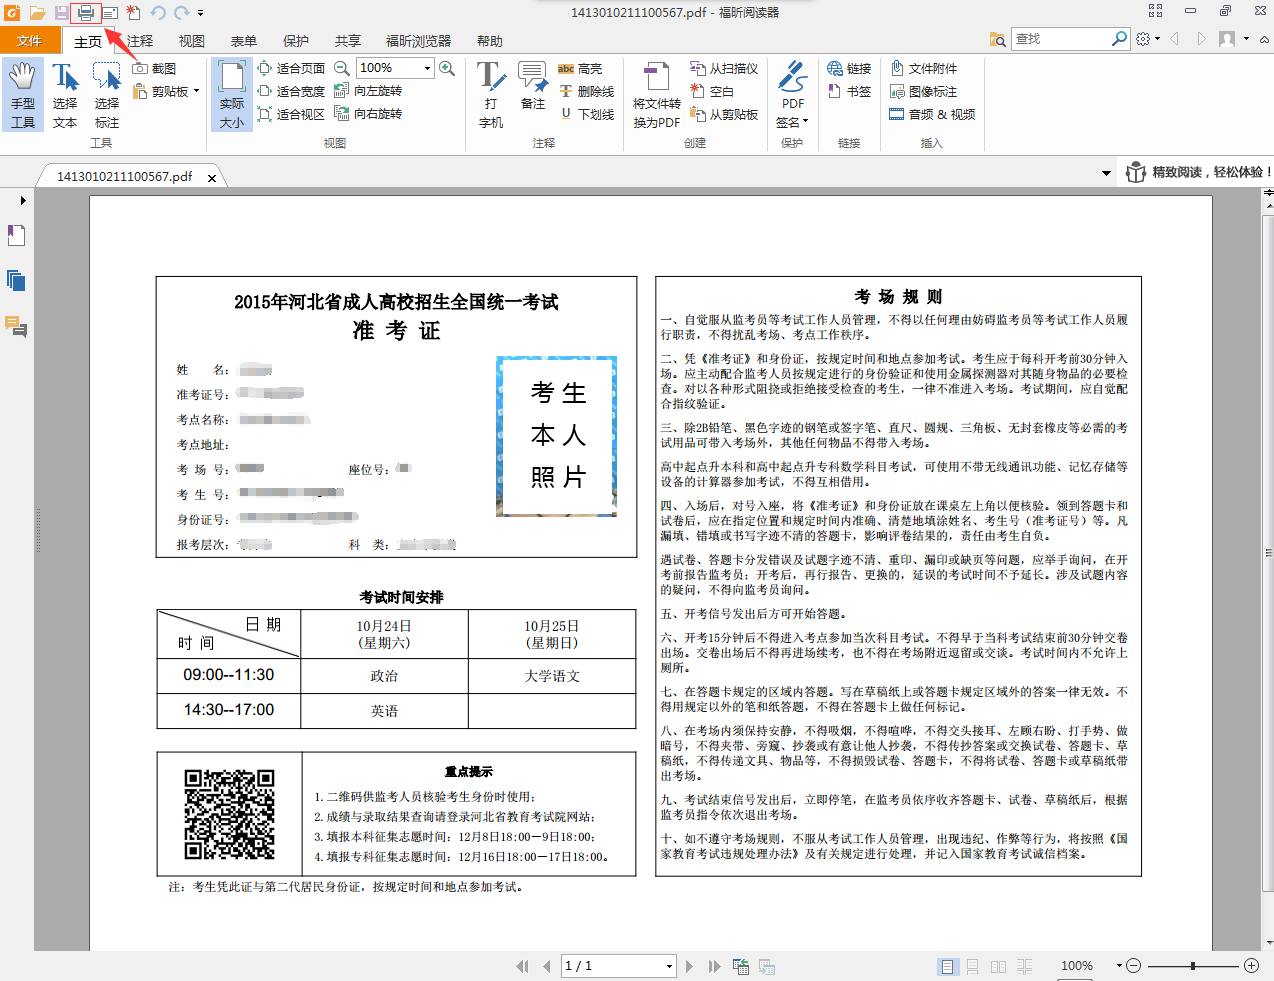This screenshot has height=981, width=1274.
Task: Click the zoom slider in status bar
Action: tap(1192, 966)
